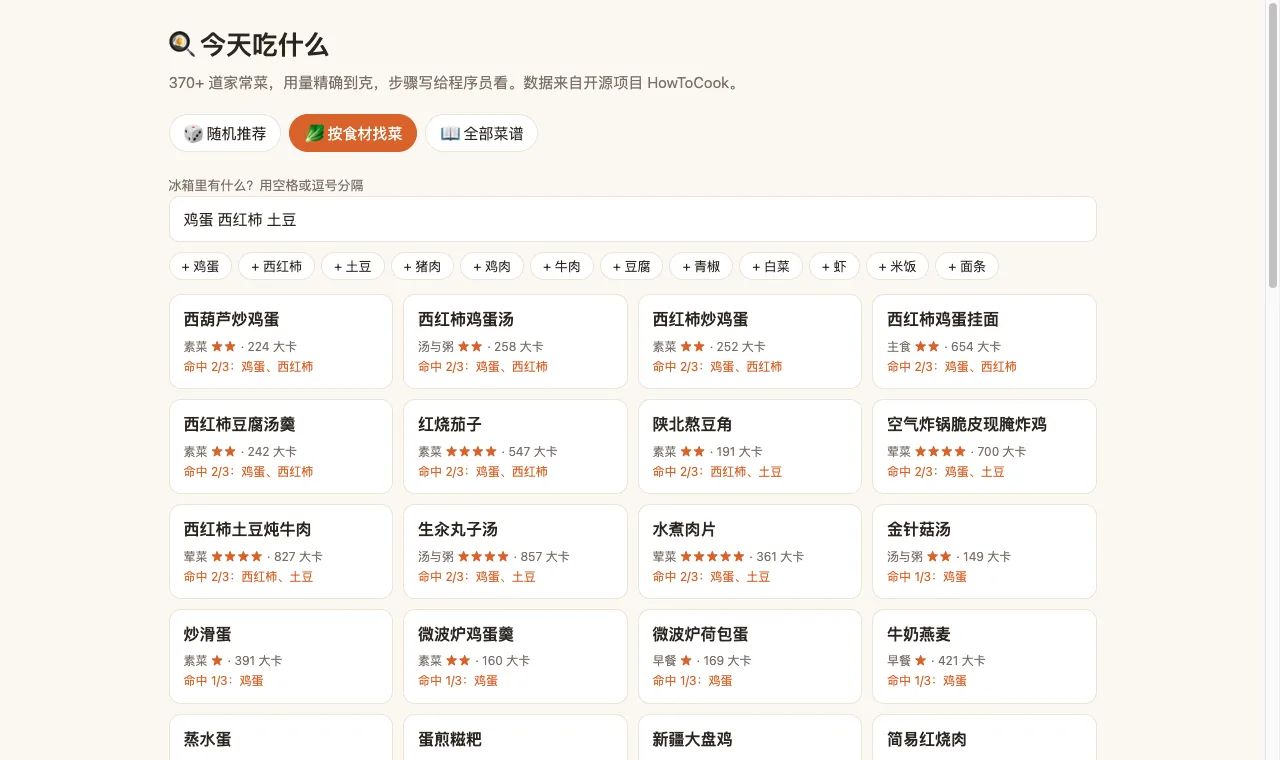Add 牛肉 ingredient chip

(x=562, y=266)
